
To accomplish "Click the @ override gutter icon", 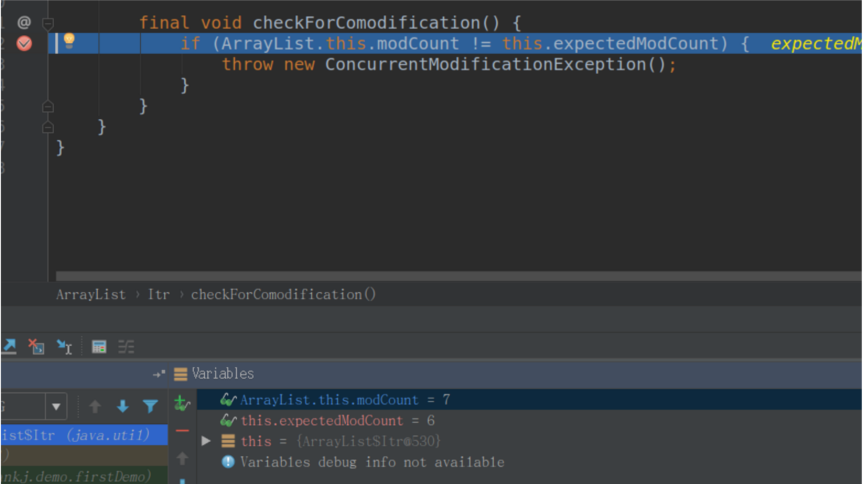I will [x=24, y=22].
